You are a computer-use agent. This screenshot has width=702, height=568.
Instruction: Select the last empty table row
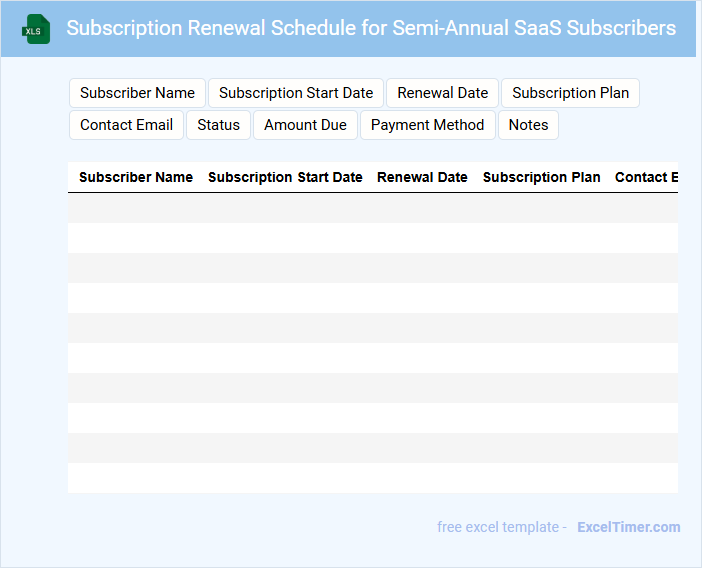(372, 478)
